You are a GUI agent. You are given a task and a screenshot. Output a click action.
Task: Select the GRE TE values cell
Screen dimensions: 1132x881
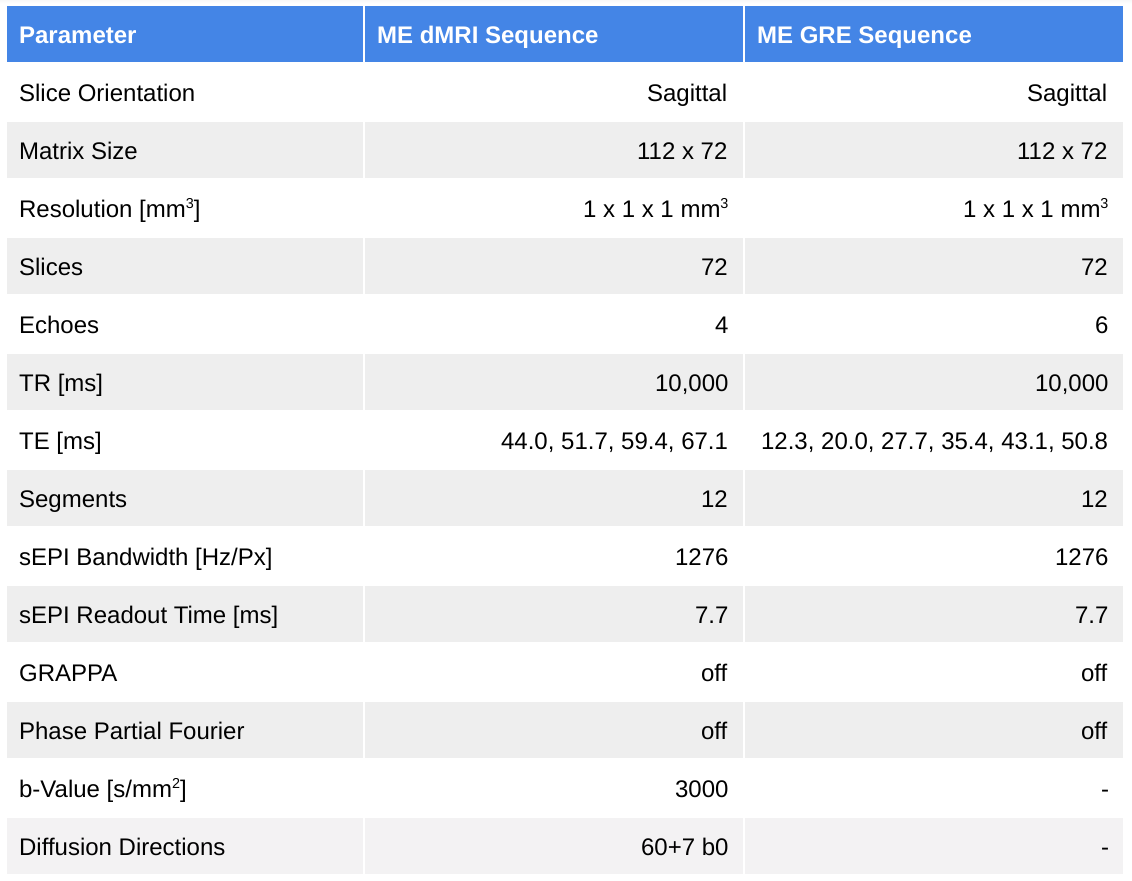pos(934,441)
